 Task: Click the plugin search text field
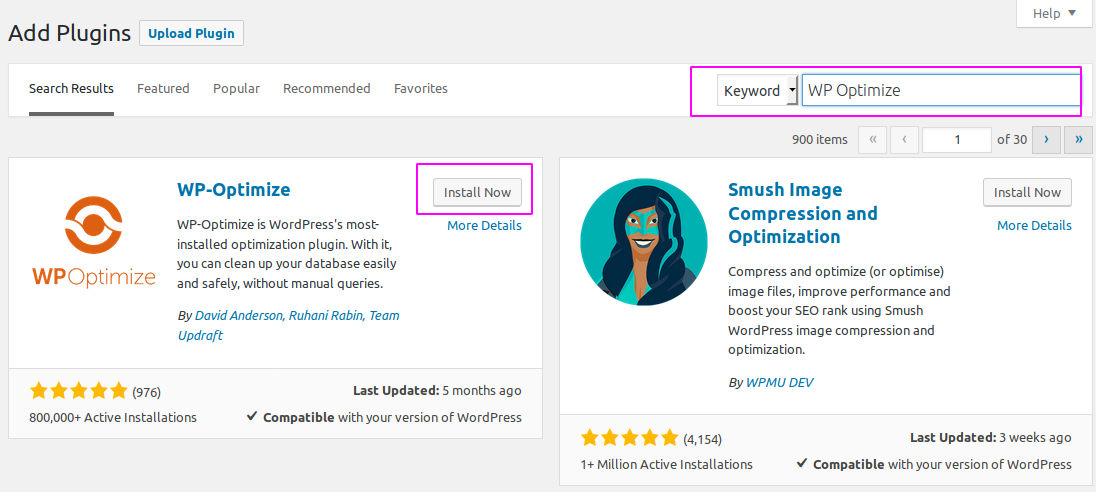940,90
